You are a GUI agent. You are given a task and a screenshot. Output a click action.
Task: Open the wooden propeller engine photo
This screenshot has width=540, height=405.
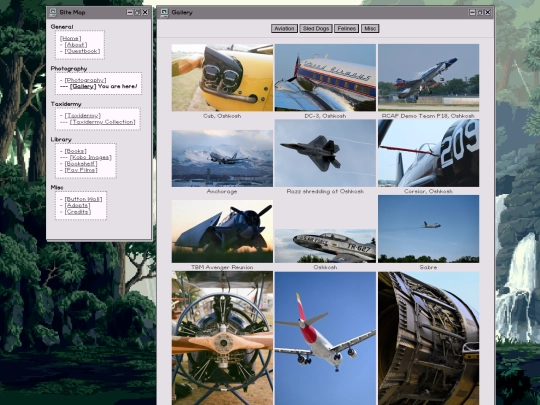point(222,338)
